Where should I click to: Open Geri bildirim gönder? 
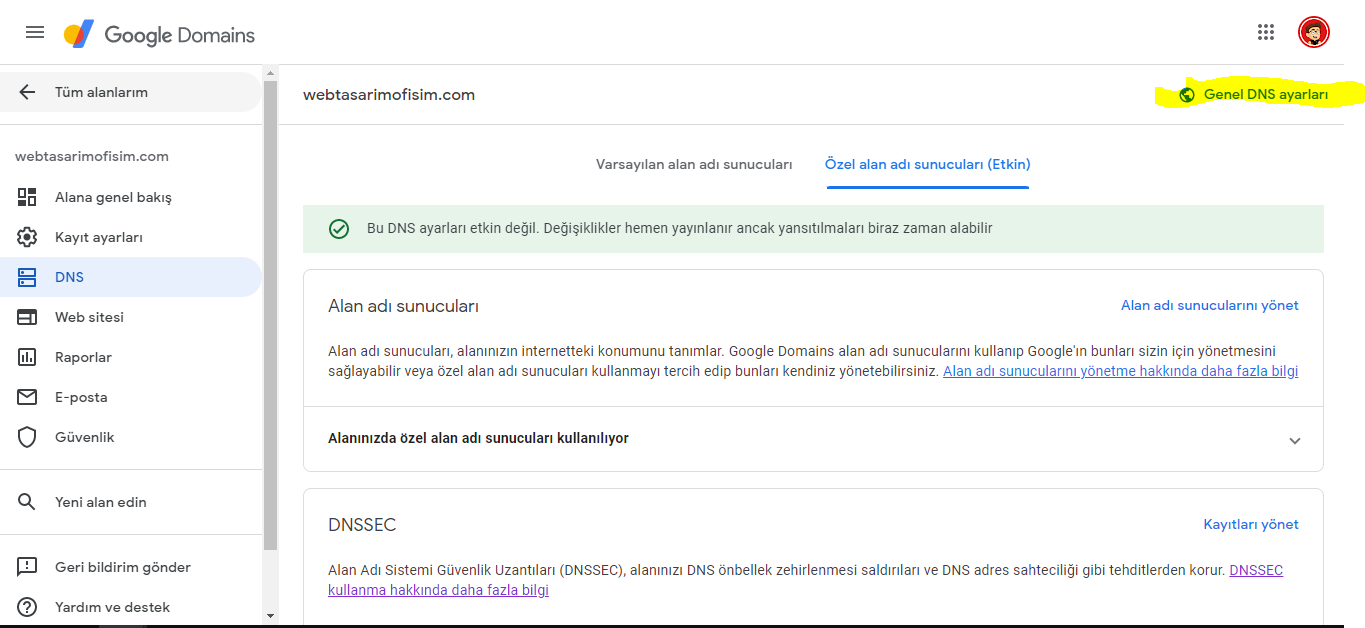point(130,567)
